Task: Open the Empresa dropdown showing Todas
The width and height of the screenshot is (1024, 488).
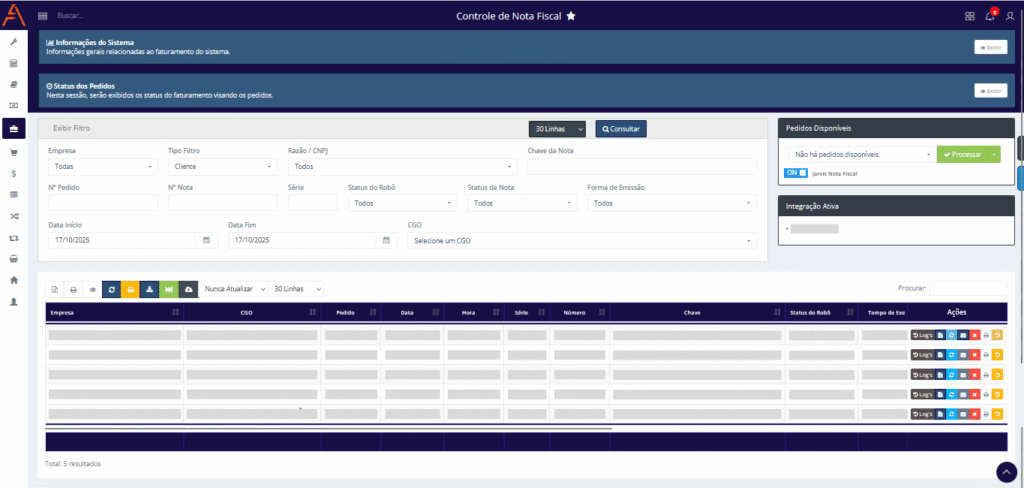Action: [x=102, y=166]
